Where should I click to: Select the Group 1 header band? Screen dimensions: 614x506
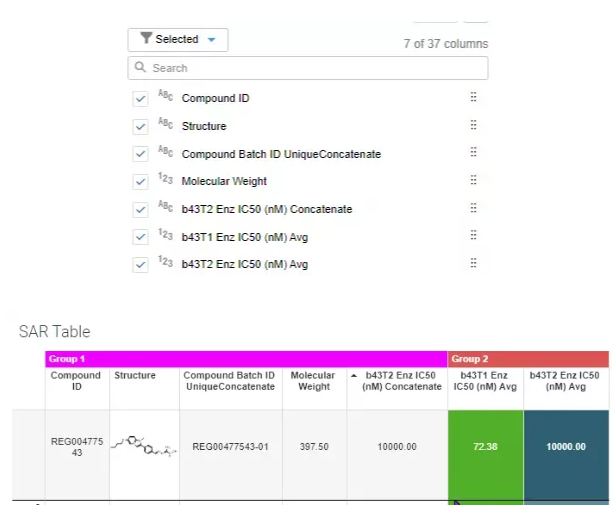(x=245, y=358)
